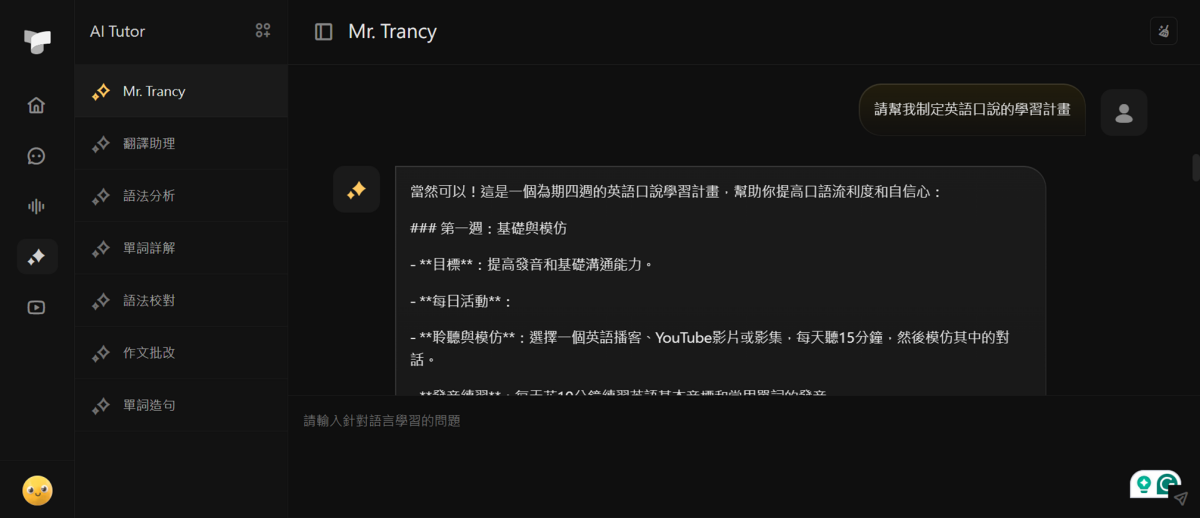Screen dimensions: 1200x518
Task: Select the 作文批改 tutor
Action: click(181, 353)
